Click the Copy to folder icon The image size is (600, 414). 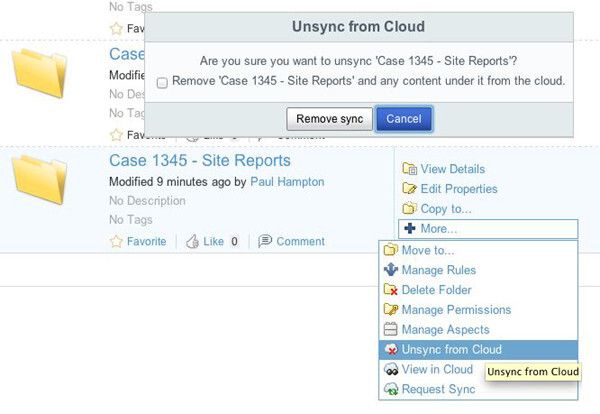click(409, 209)
